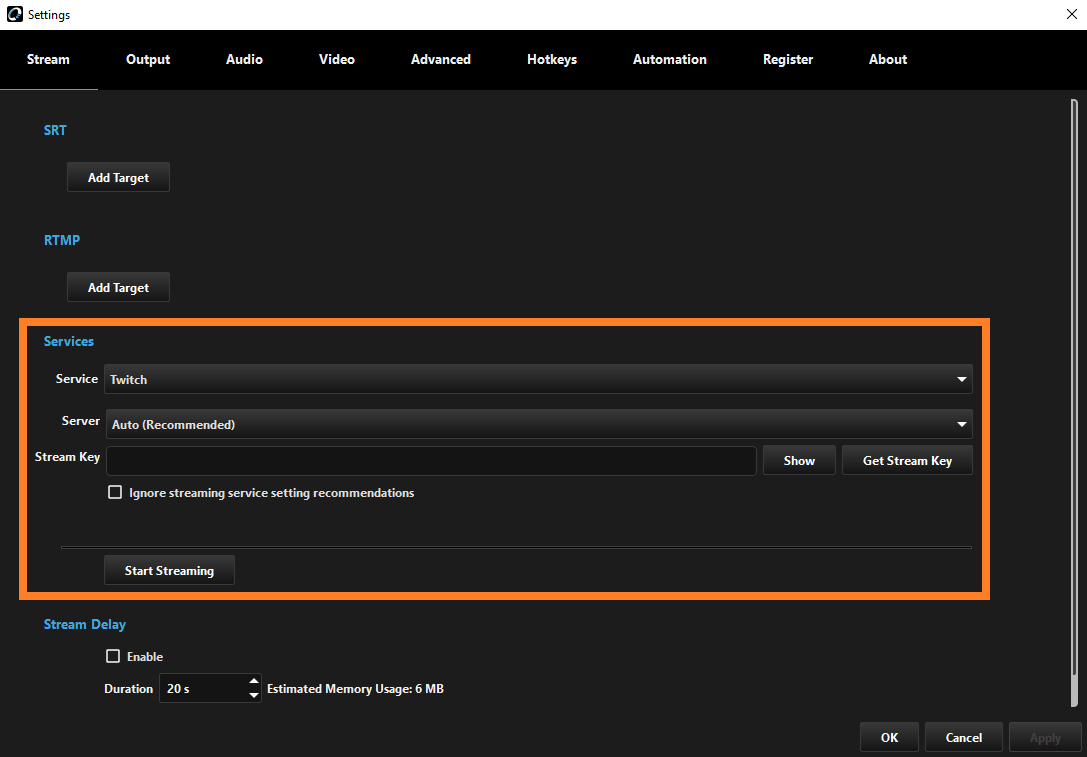Open the Audio settings tab

click(244, 60)
